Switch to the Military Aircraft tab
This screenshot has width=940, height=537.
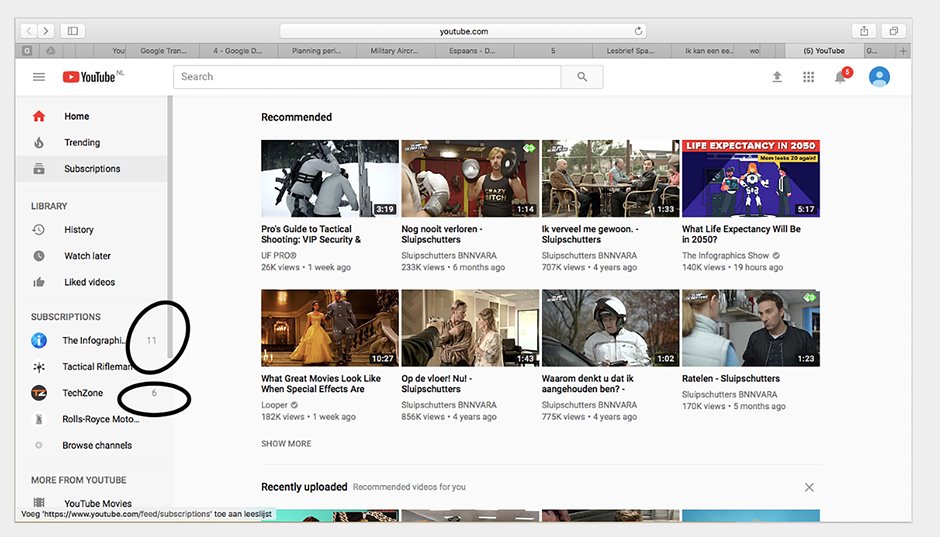pyautogui.click(x=397, y=50)
